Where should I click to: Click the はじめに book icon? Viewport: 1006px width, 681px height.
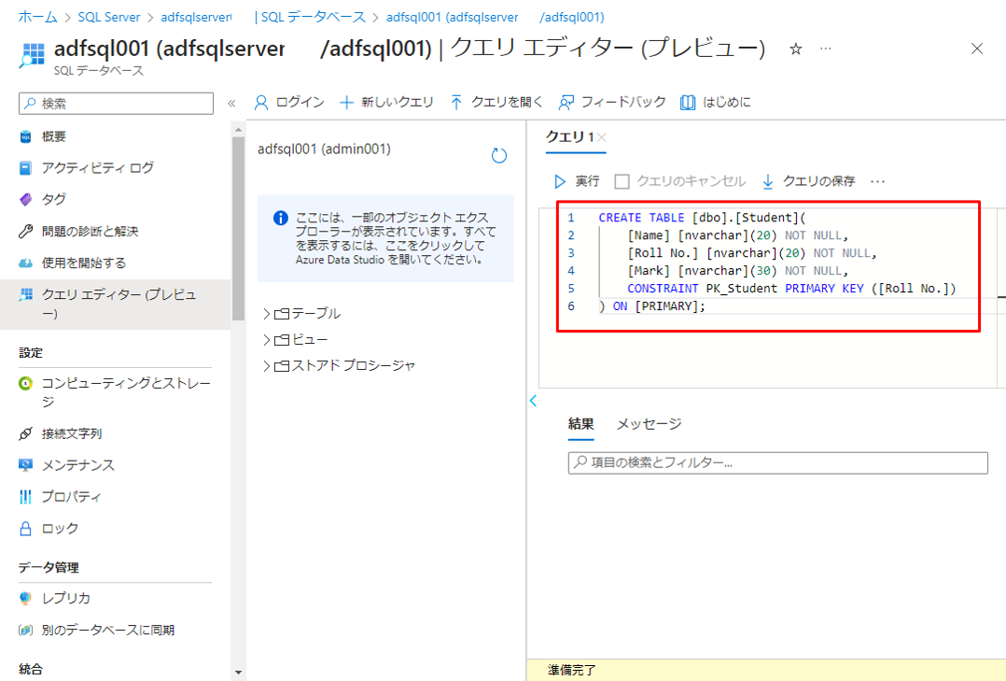tap(688, 102)
